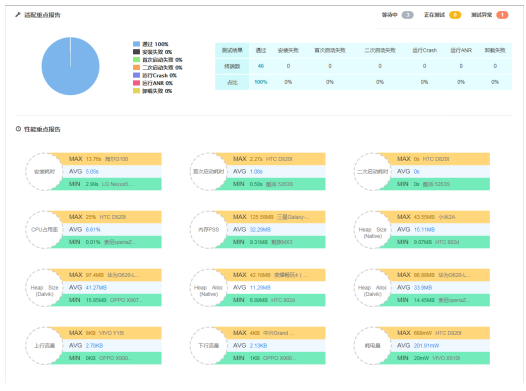Viewport: 526px width, 391px height.
Task: Click the 100% pass ratio link in table
Action: [x=261, y=82]
